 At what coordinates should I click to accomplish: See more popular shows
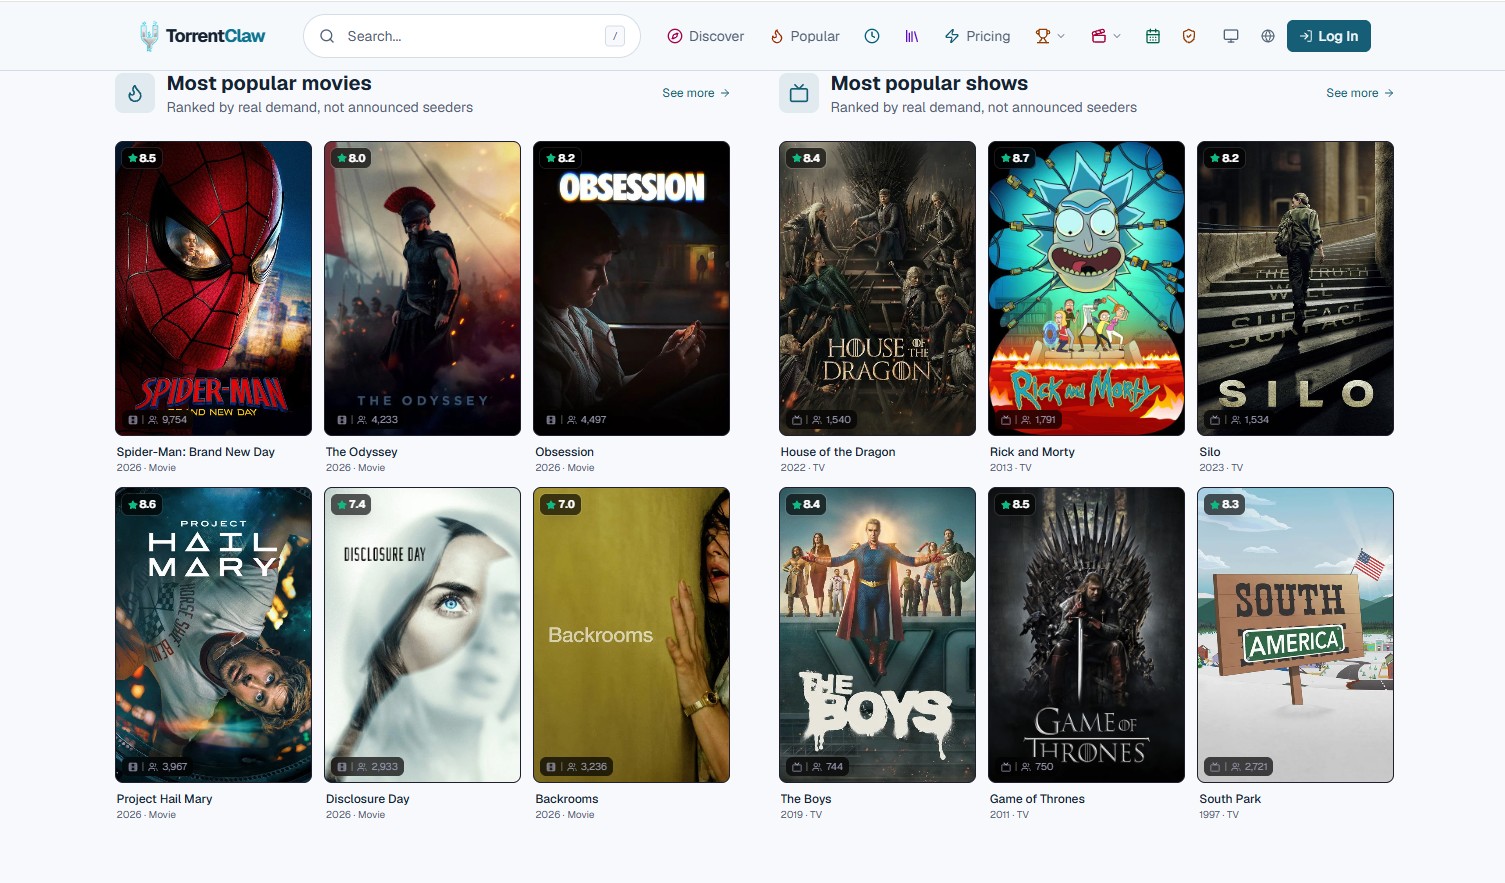click(1360, 93)
